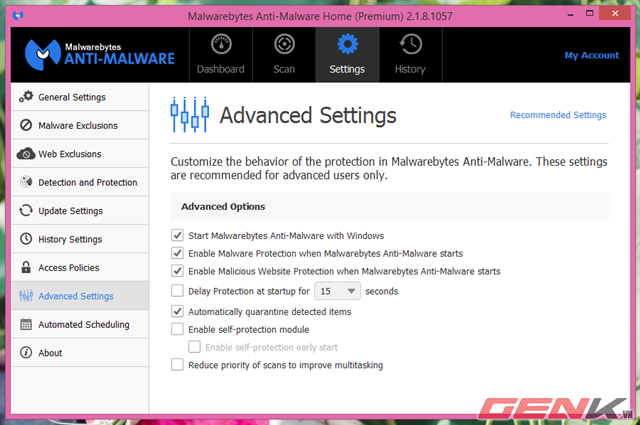Close the Malwarebytes window
The height and width of the screenshot is (425, 640).
tap(615, 13)
